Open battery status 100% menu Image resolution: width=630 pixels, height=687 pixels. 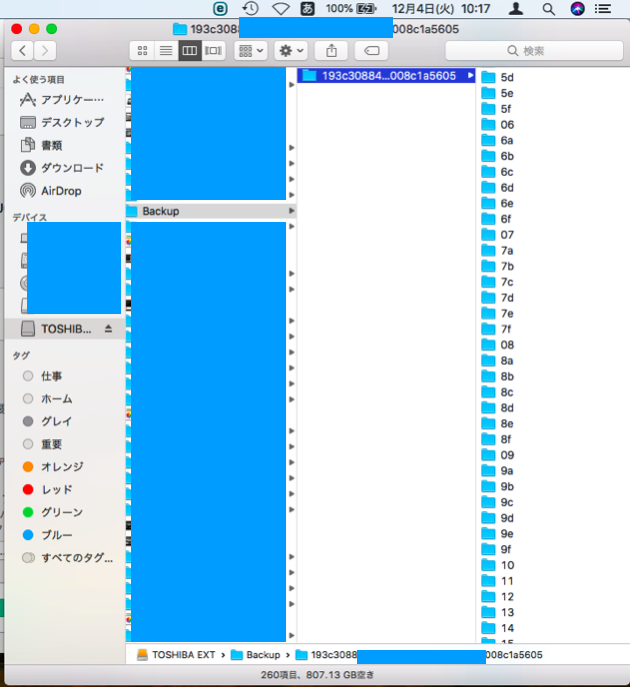(350, 8)
